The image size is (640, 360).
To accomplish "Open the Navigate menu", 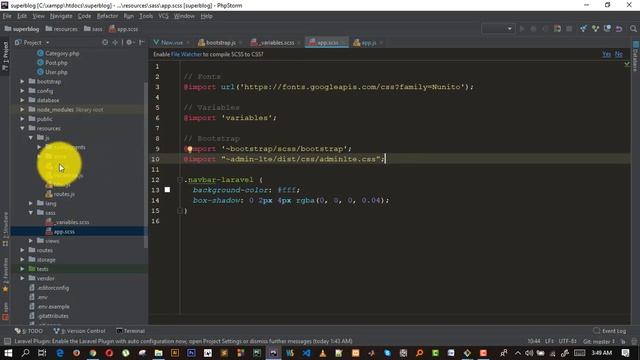I will point(61,16).
